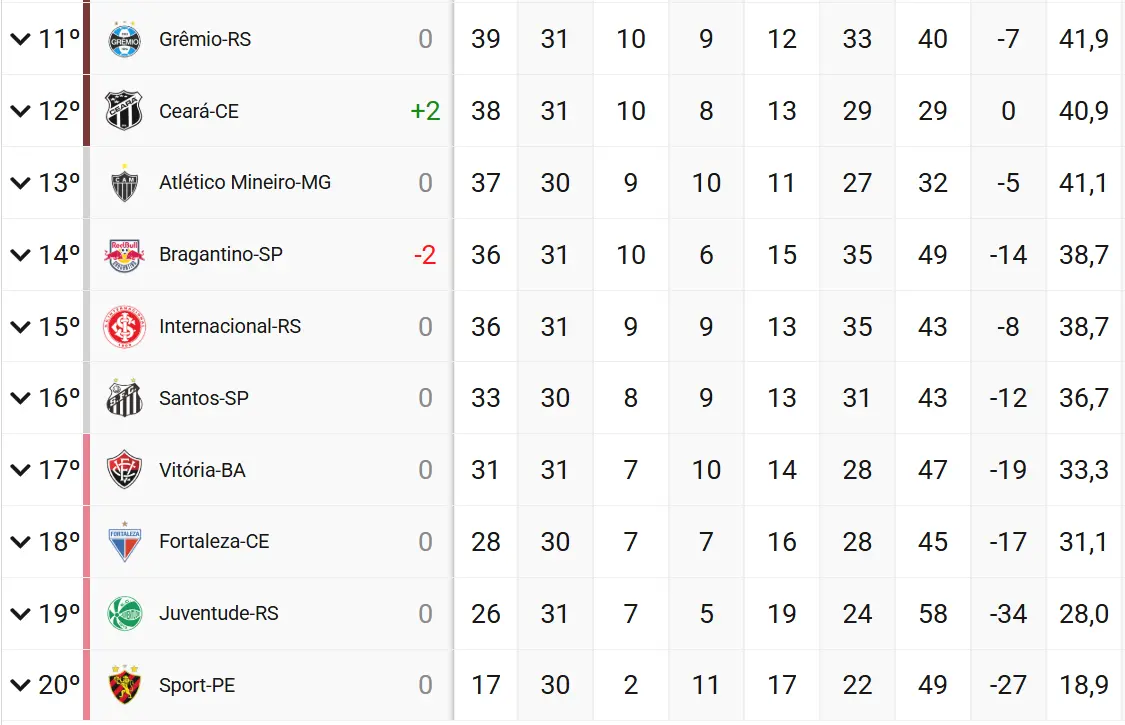Image resolution: width=1125 pixels, height=725 pixels.
Task: Click the Red Bull Bragantino logo
Action: tap(125, 255)
